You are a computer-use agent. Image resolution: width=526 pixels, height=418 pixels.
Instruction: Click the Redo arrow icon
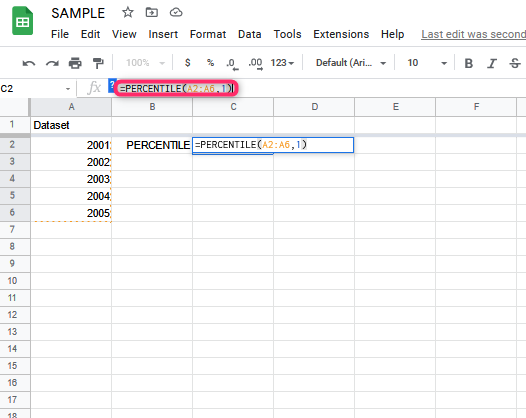[52, 63]
